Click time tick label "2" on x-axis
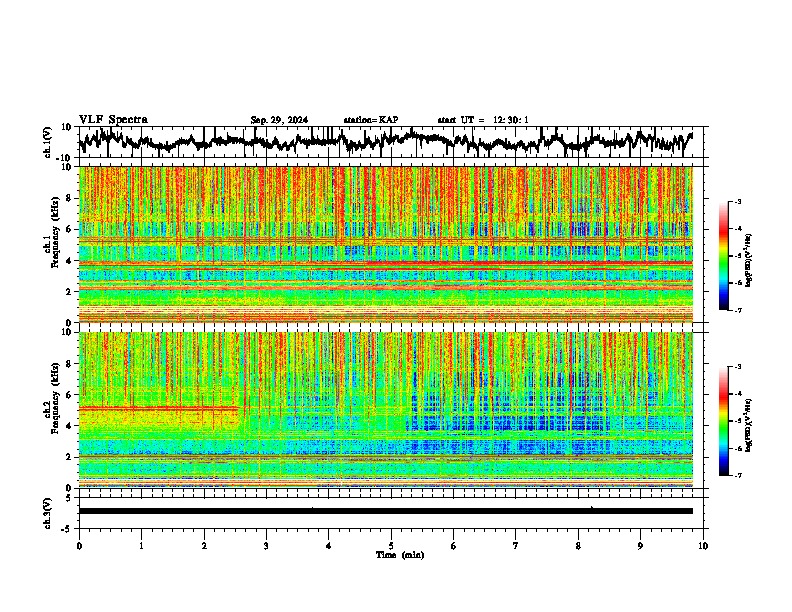 (204, 546)
